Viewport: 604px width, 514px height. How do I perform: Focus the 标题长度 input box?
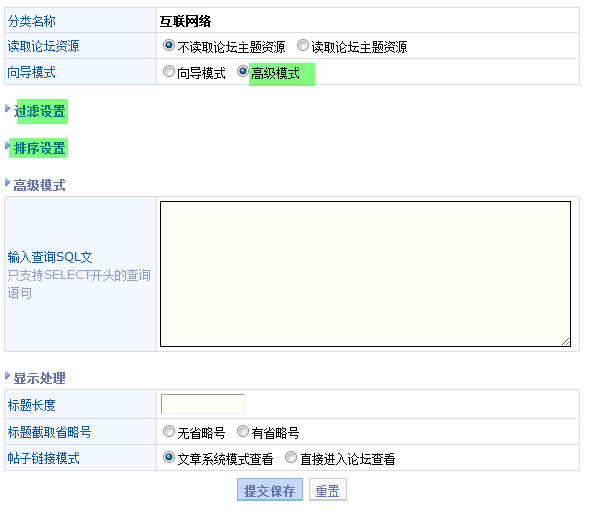[202, 404]
